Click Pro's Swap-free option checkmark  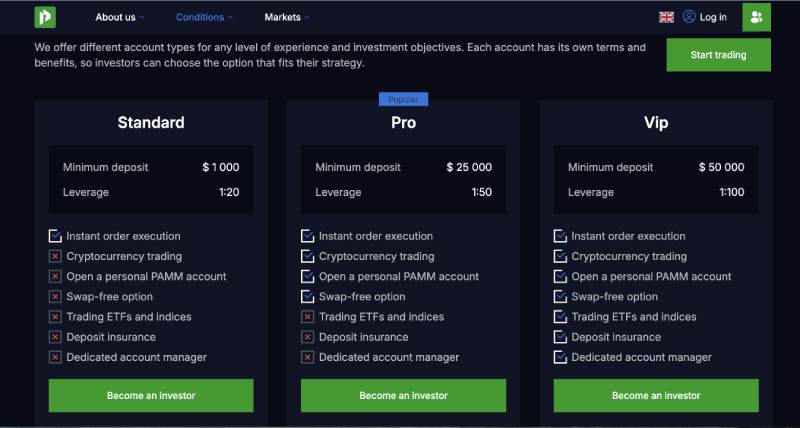[x=308, y=296]
